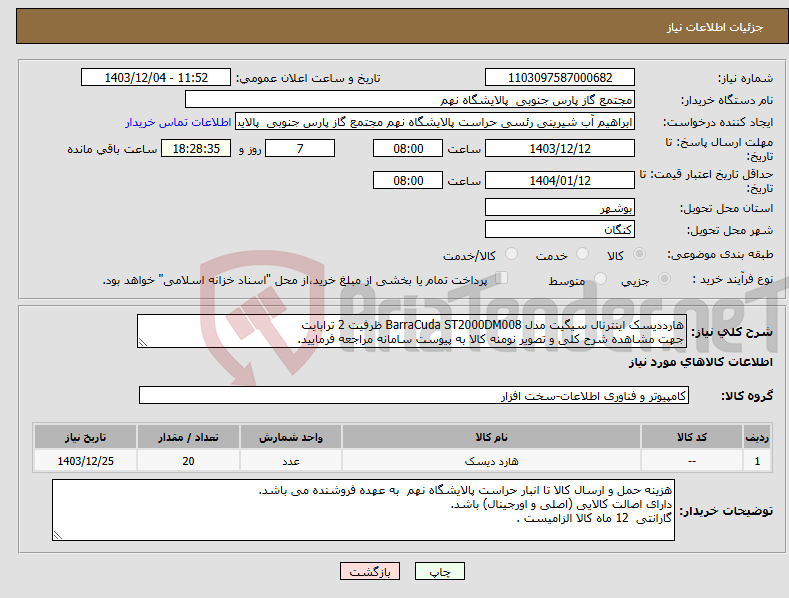The image size is (789, 598).
Task: Click the buyer notes textarea about هزینه حمل
Action: coord(363,510)
